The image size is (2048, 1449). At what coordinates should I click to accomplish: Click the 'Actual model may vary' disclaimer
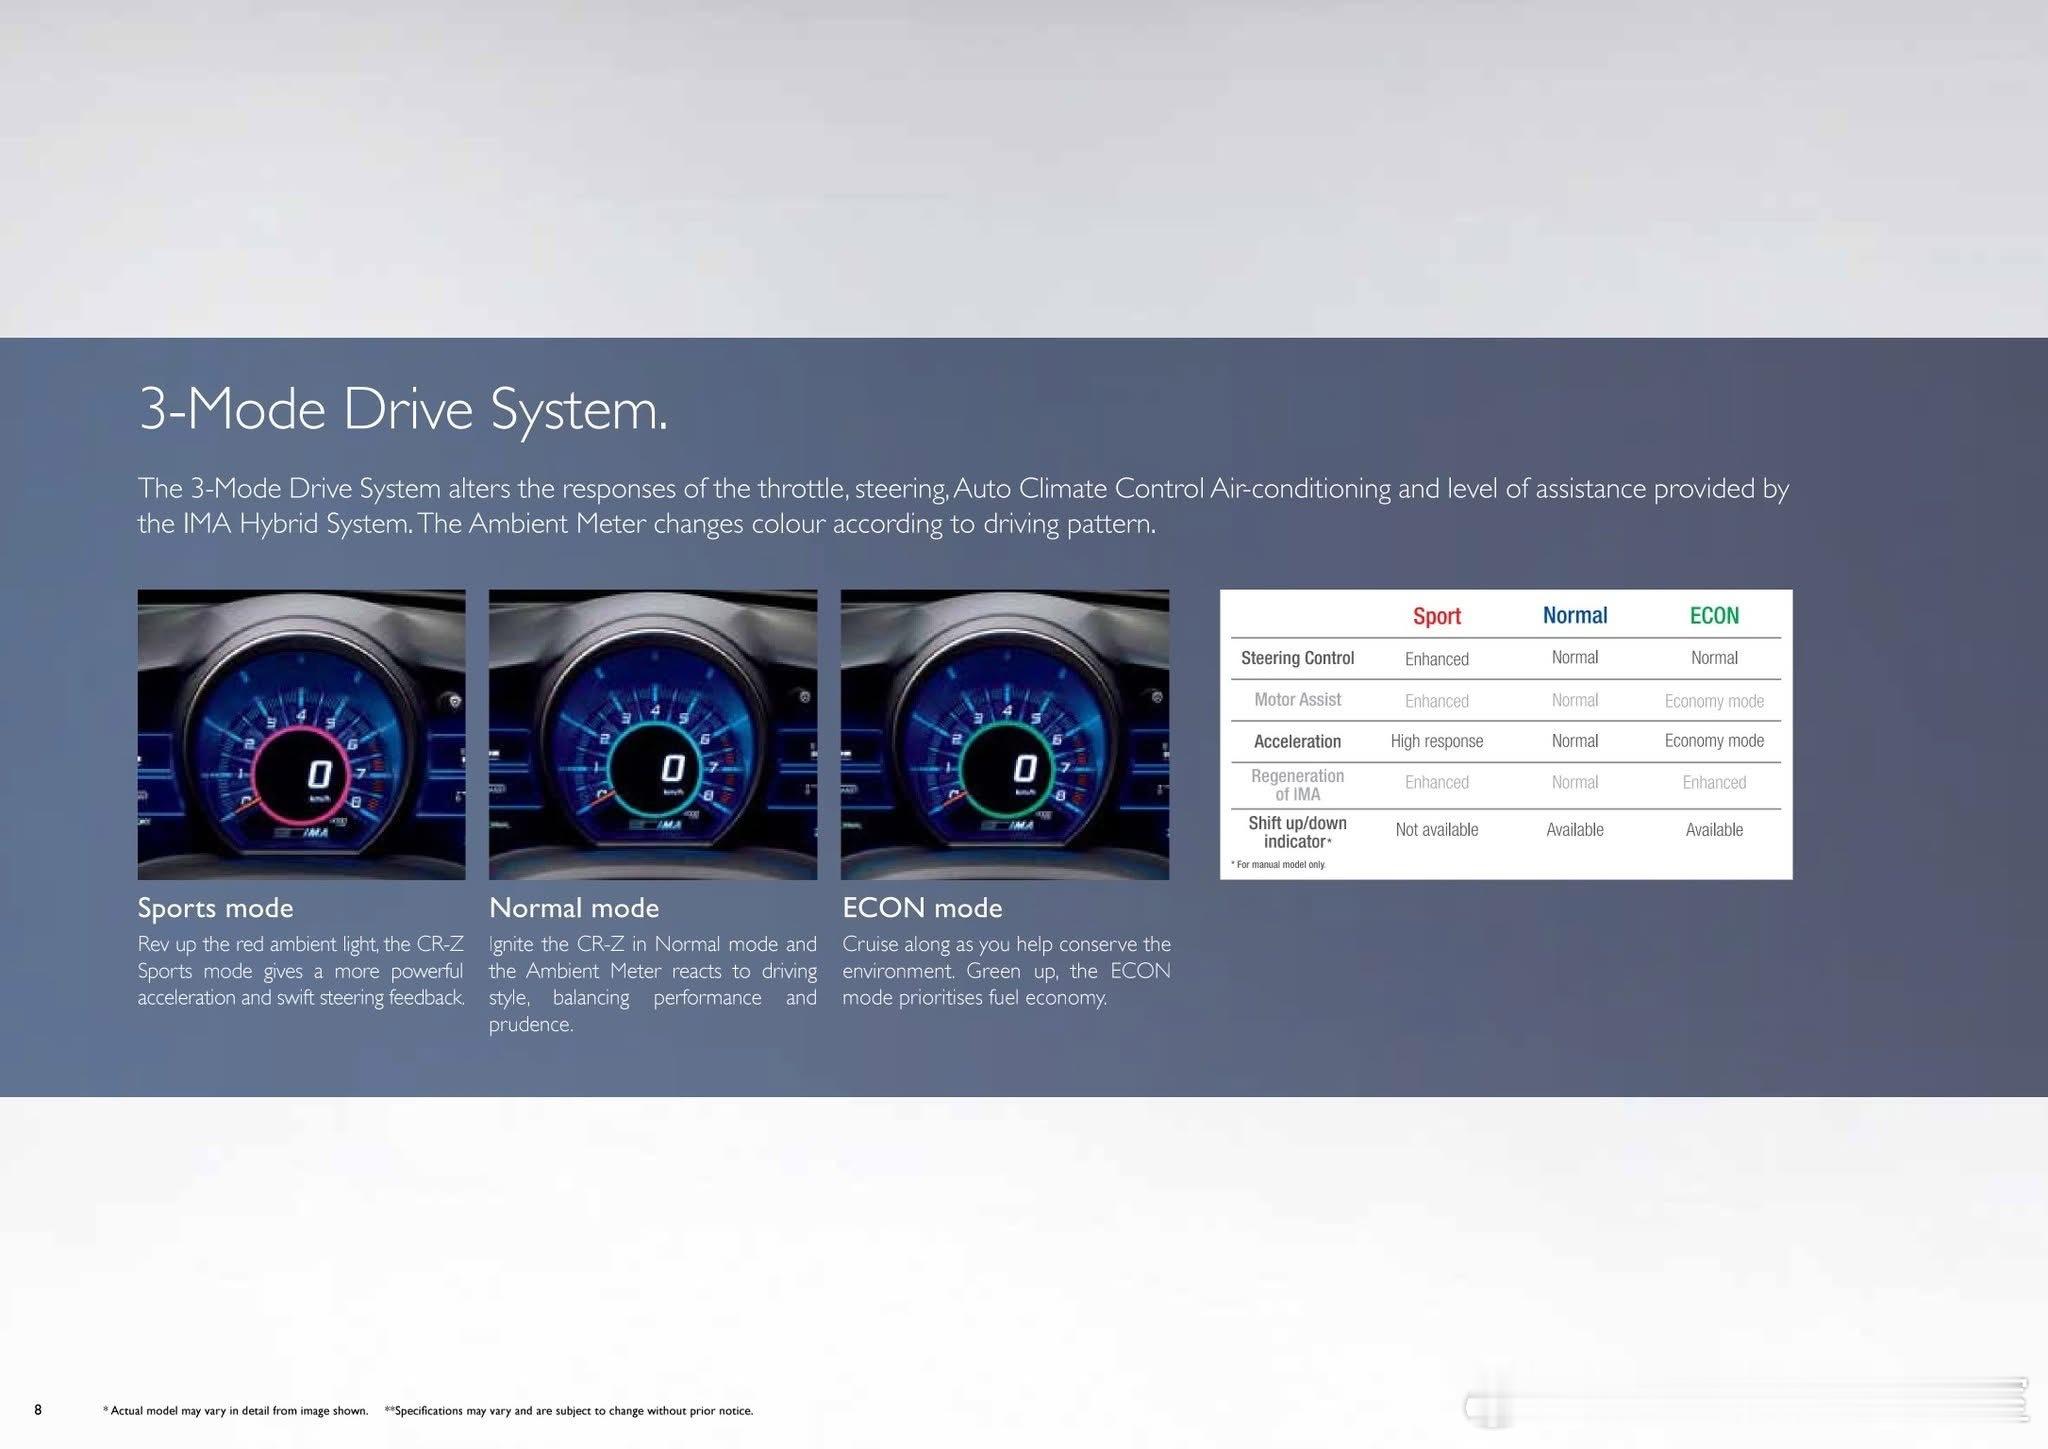point(235,1411)
